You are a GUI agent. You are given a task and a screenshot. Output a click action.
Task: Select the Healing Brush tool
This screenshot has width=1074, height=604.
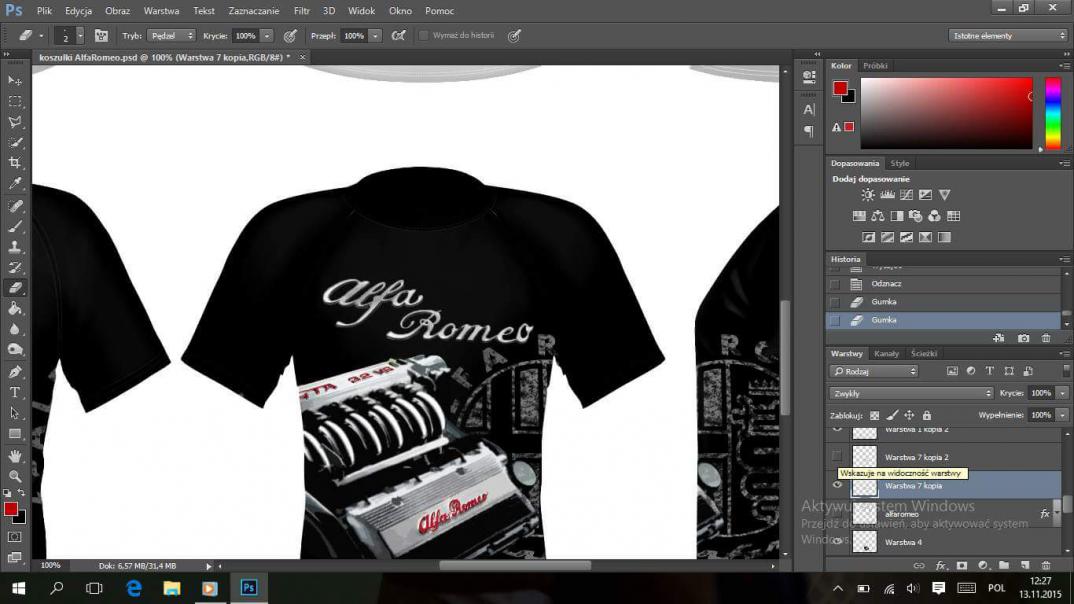point(14,206)
